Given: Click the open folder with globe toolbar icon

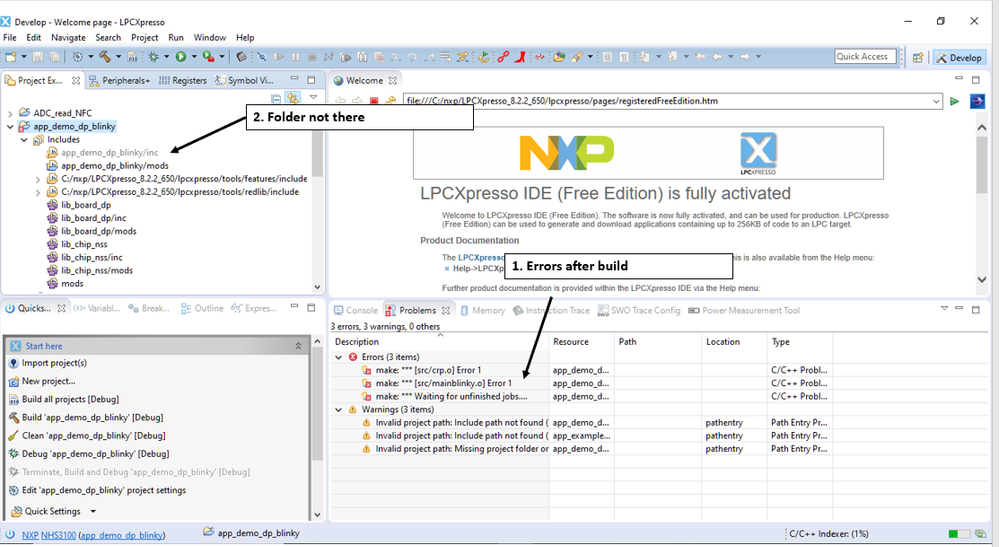Looking at the screenshot, I should click(x=559, y=57).
